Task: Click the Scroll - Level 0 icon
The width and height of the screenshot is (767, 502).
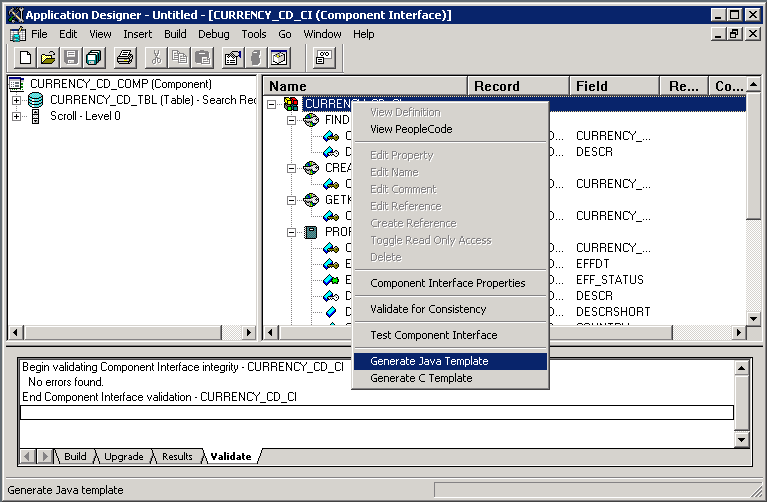Action: click(x=35, y=116)
